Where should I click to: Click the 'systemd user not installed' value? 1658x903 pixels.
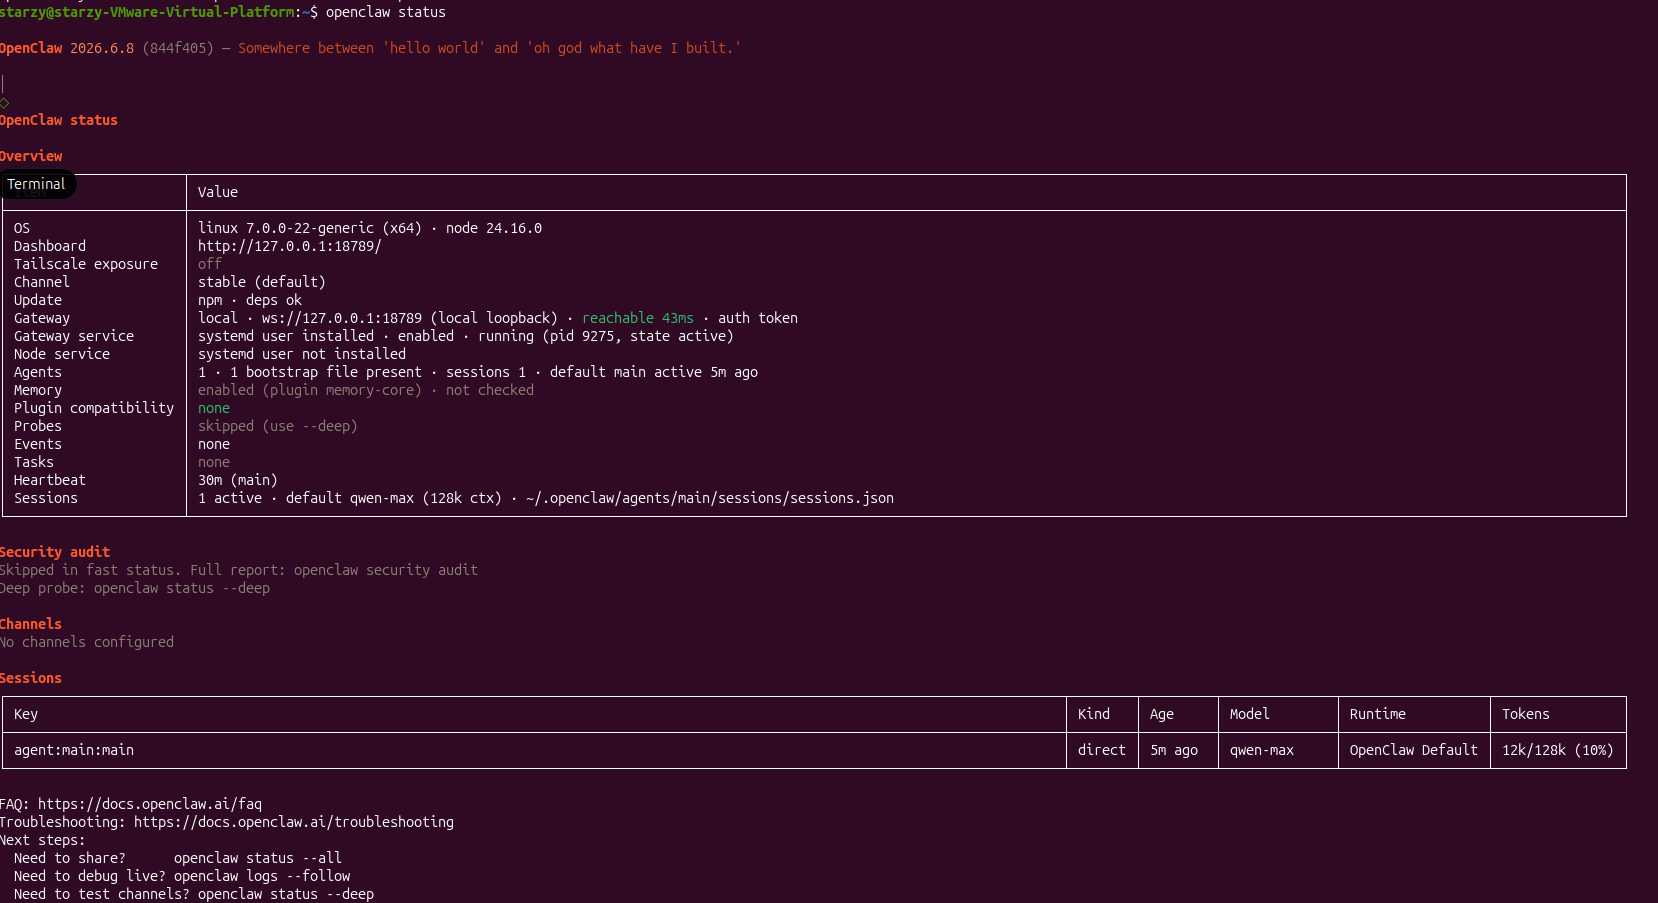pyautogui.click(x=302, y=354)
